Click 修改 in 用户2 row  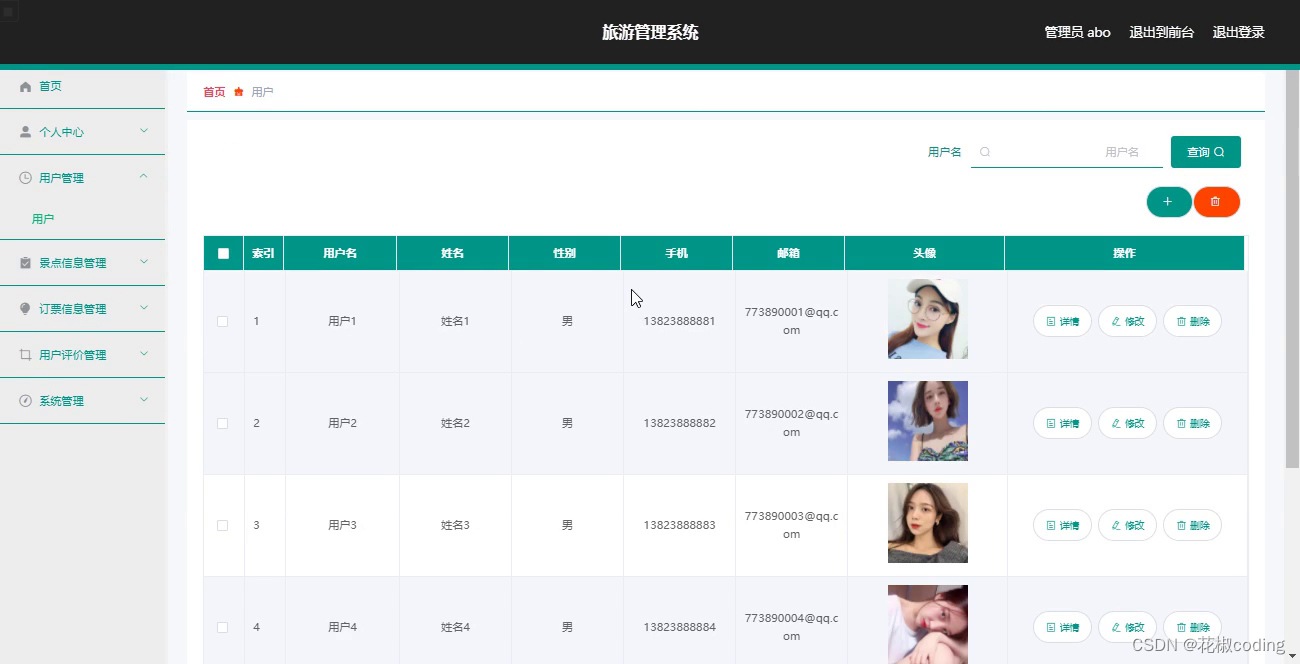(x=1127, y=424)
